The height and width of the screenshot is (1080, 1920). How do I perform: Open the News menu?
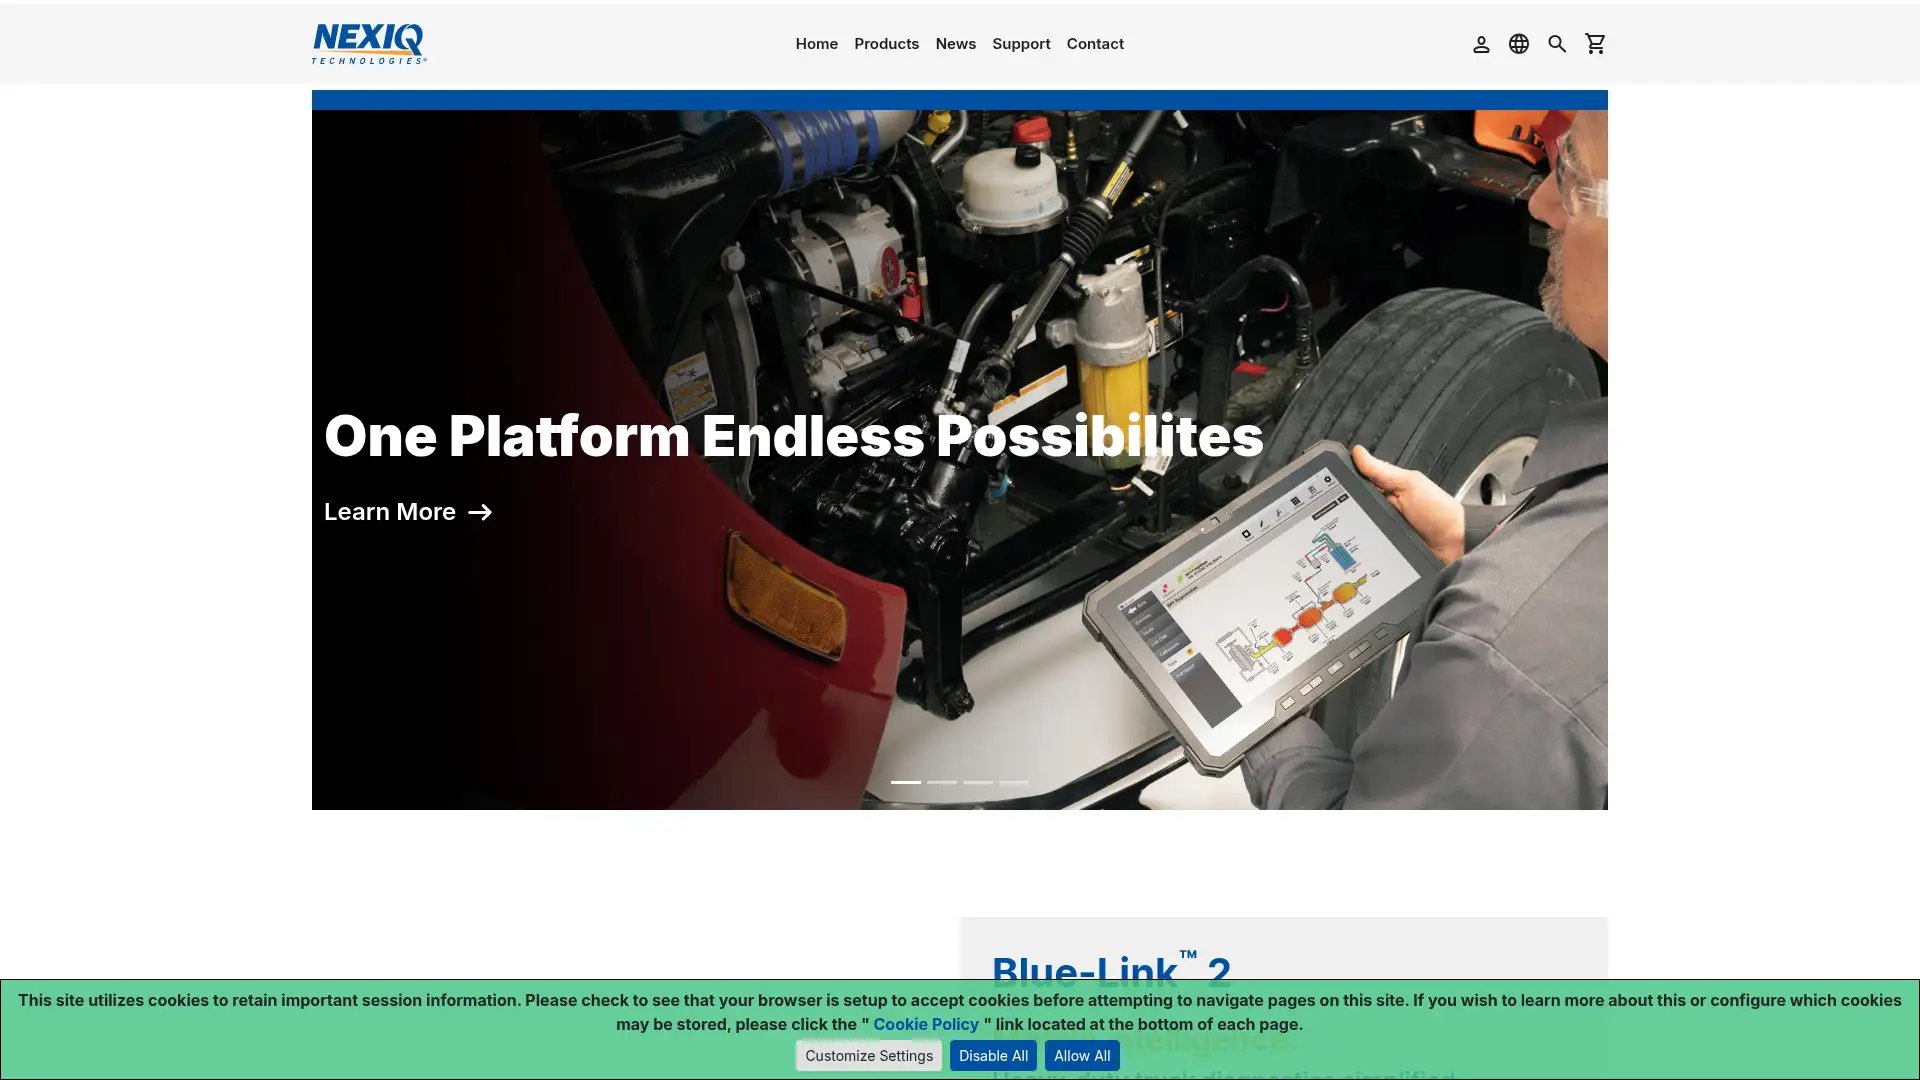point(955,43)
